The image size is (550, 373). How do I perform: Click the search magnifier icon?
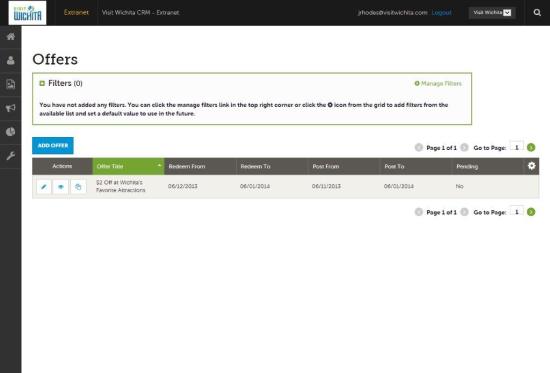click(x=537, y=13)
